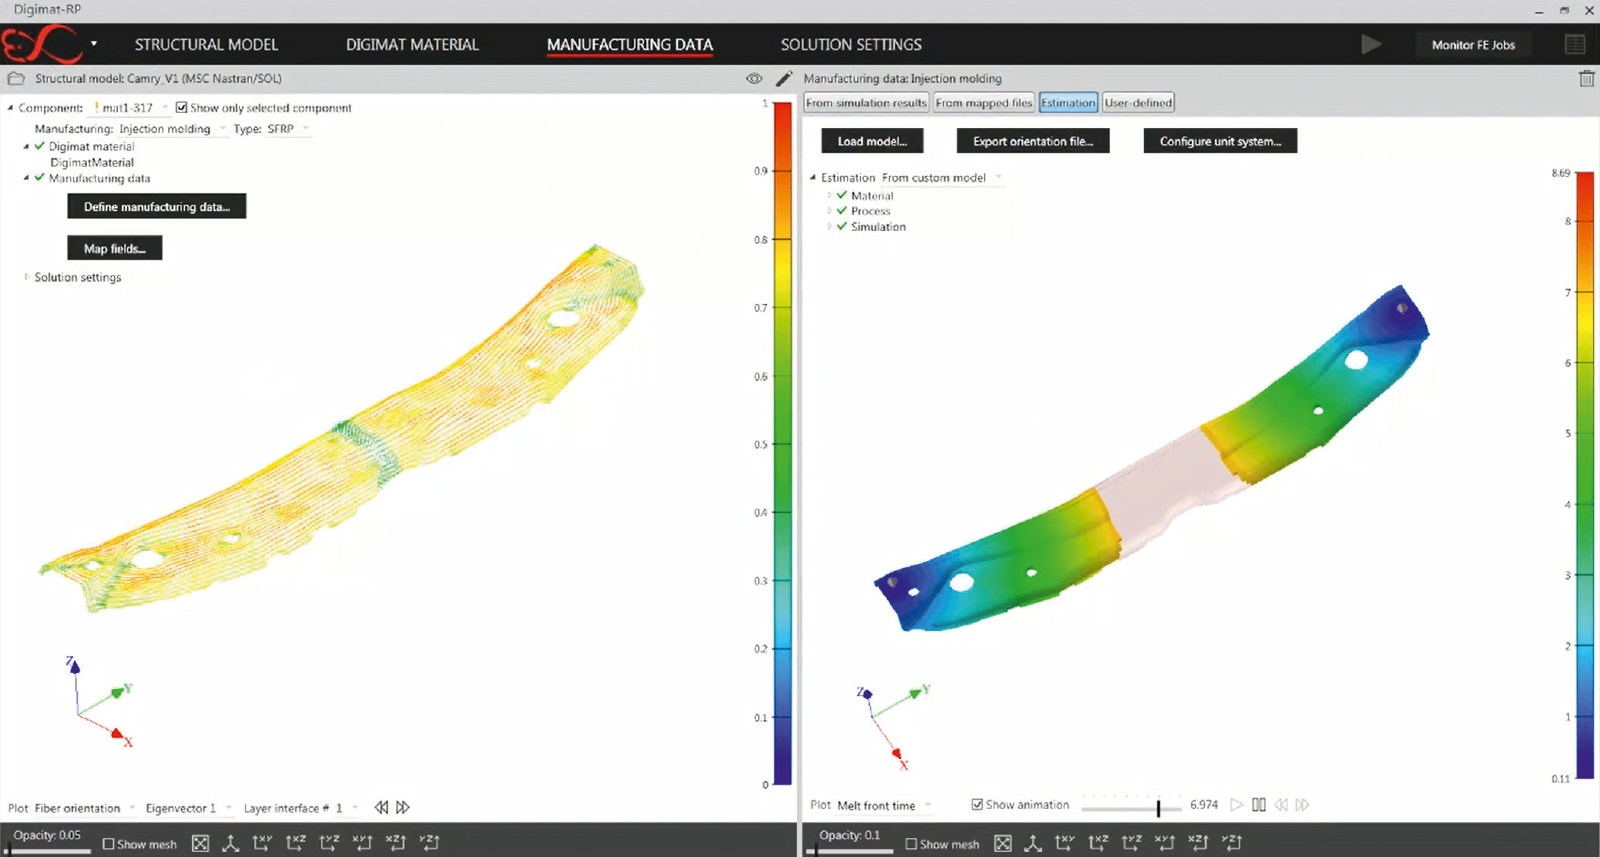Collapse the Digimat material tree node
This screenshot has width=1600, height=857.
(26, 146)
